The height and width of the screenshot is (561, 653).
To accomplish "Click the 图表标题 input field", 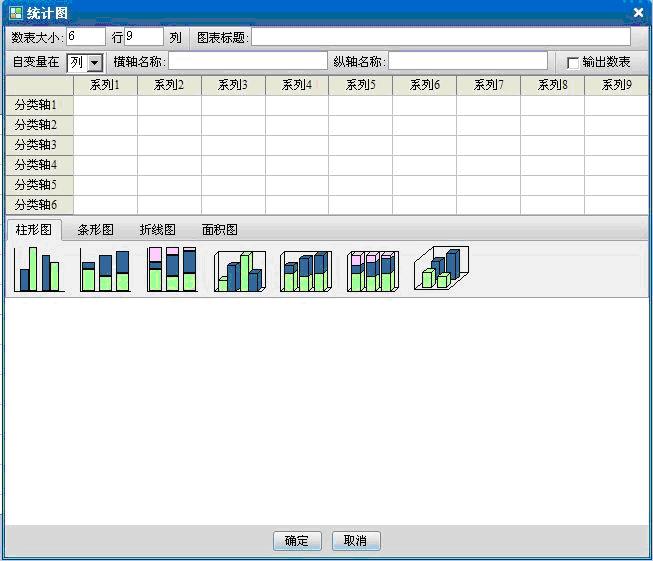I will pos(441,37).
